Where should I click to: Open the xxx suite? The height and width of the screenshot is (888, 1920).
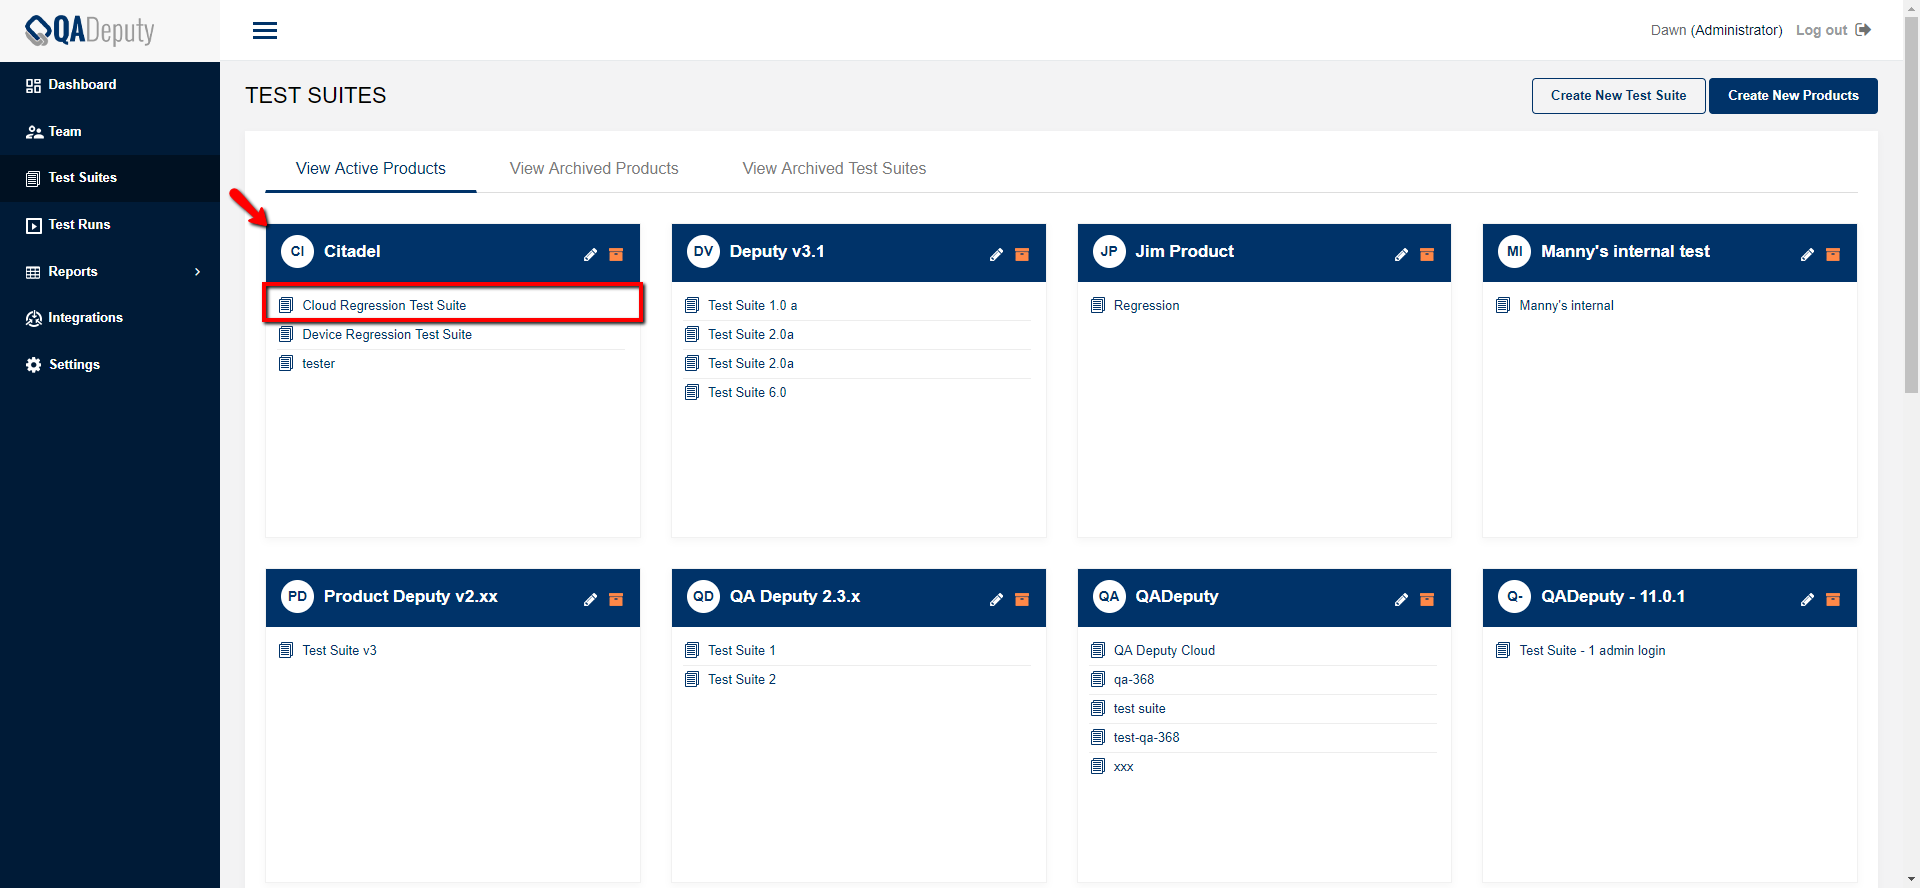point(1123,767)
